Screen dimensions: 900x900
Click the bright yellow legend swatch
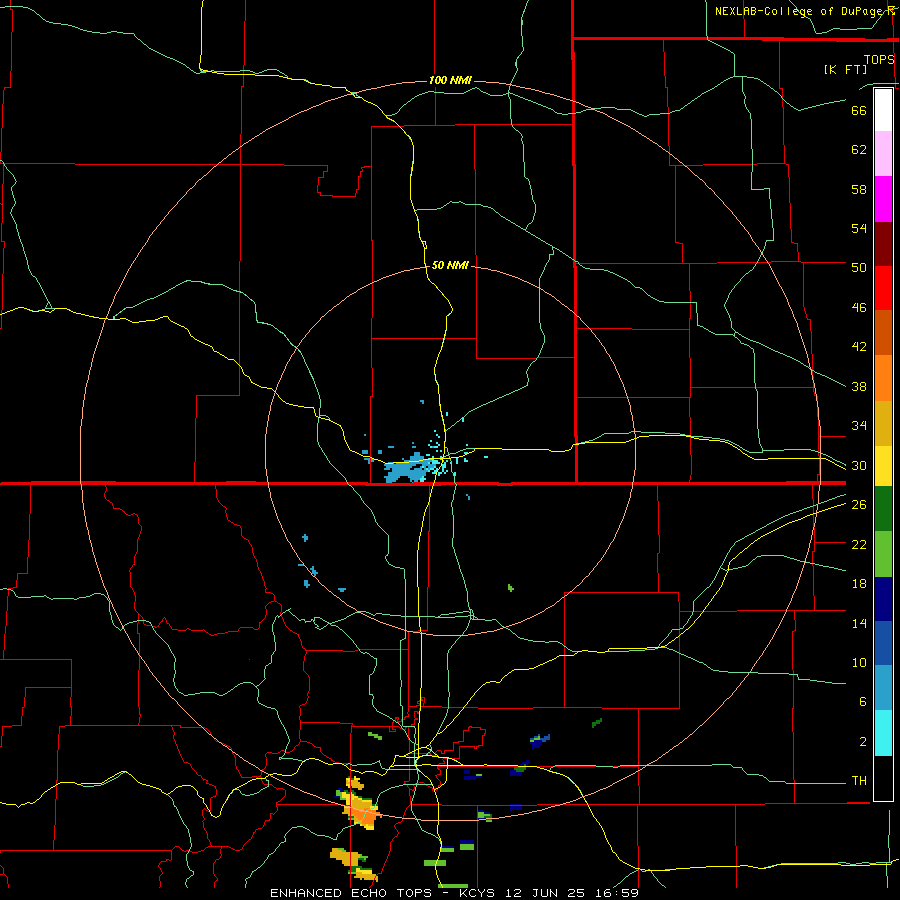click(x=883, y=466)
